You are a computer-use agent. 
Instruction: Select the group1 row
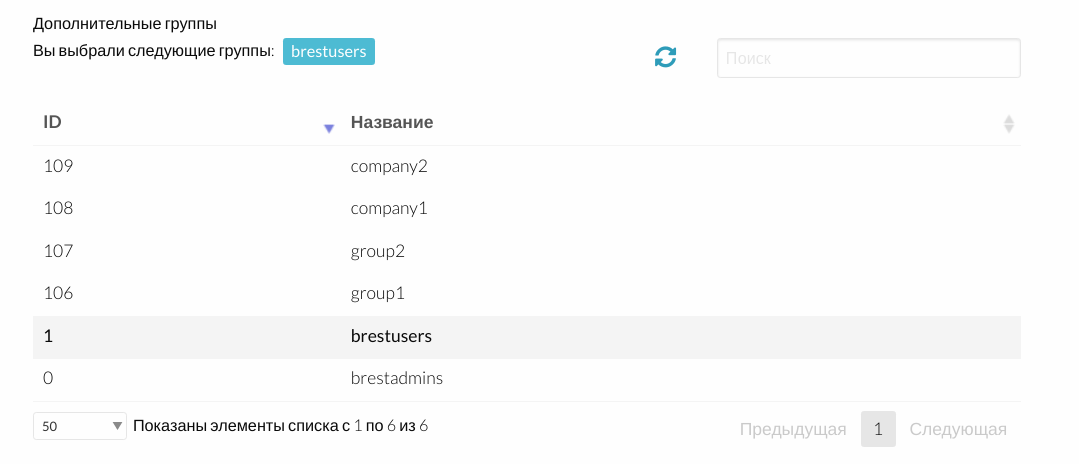378,294
